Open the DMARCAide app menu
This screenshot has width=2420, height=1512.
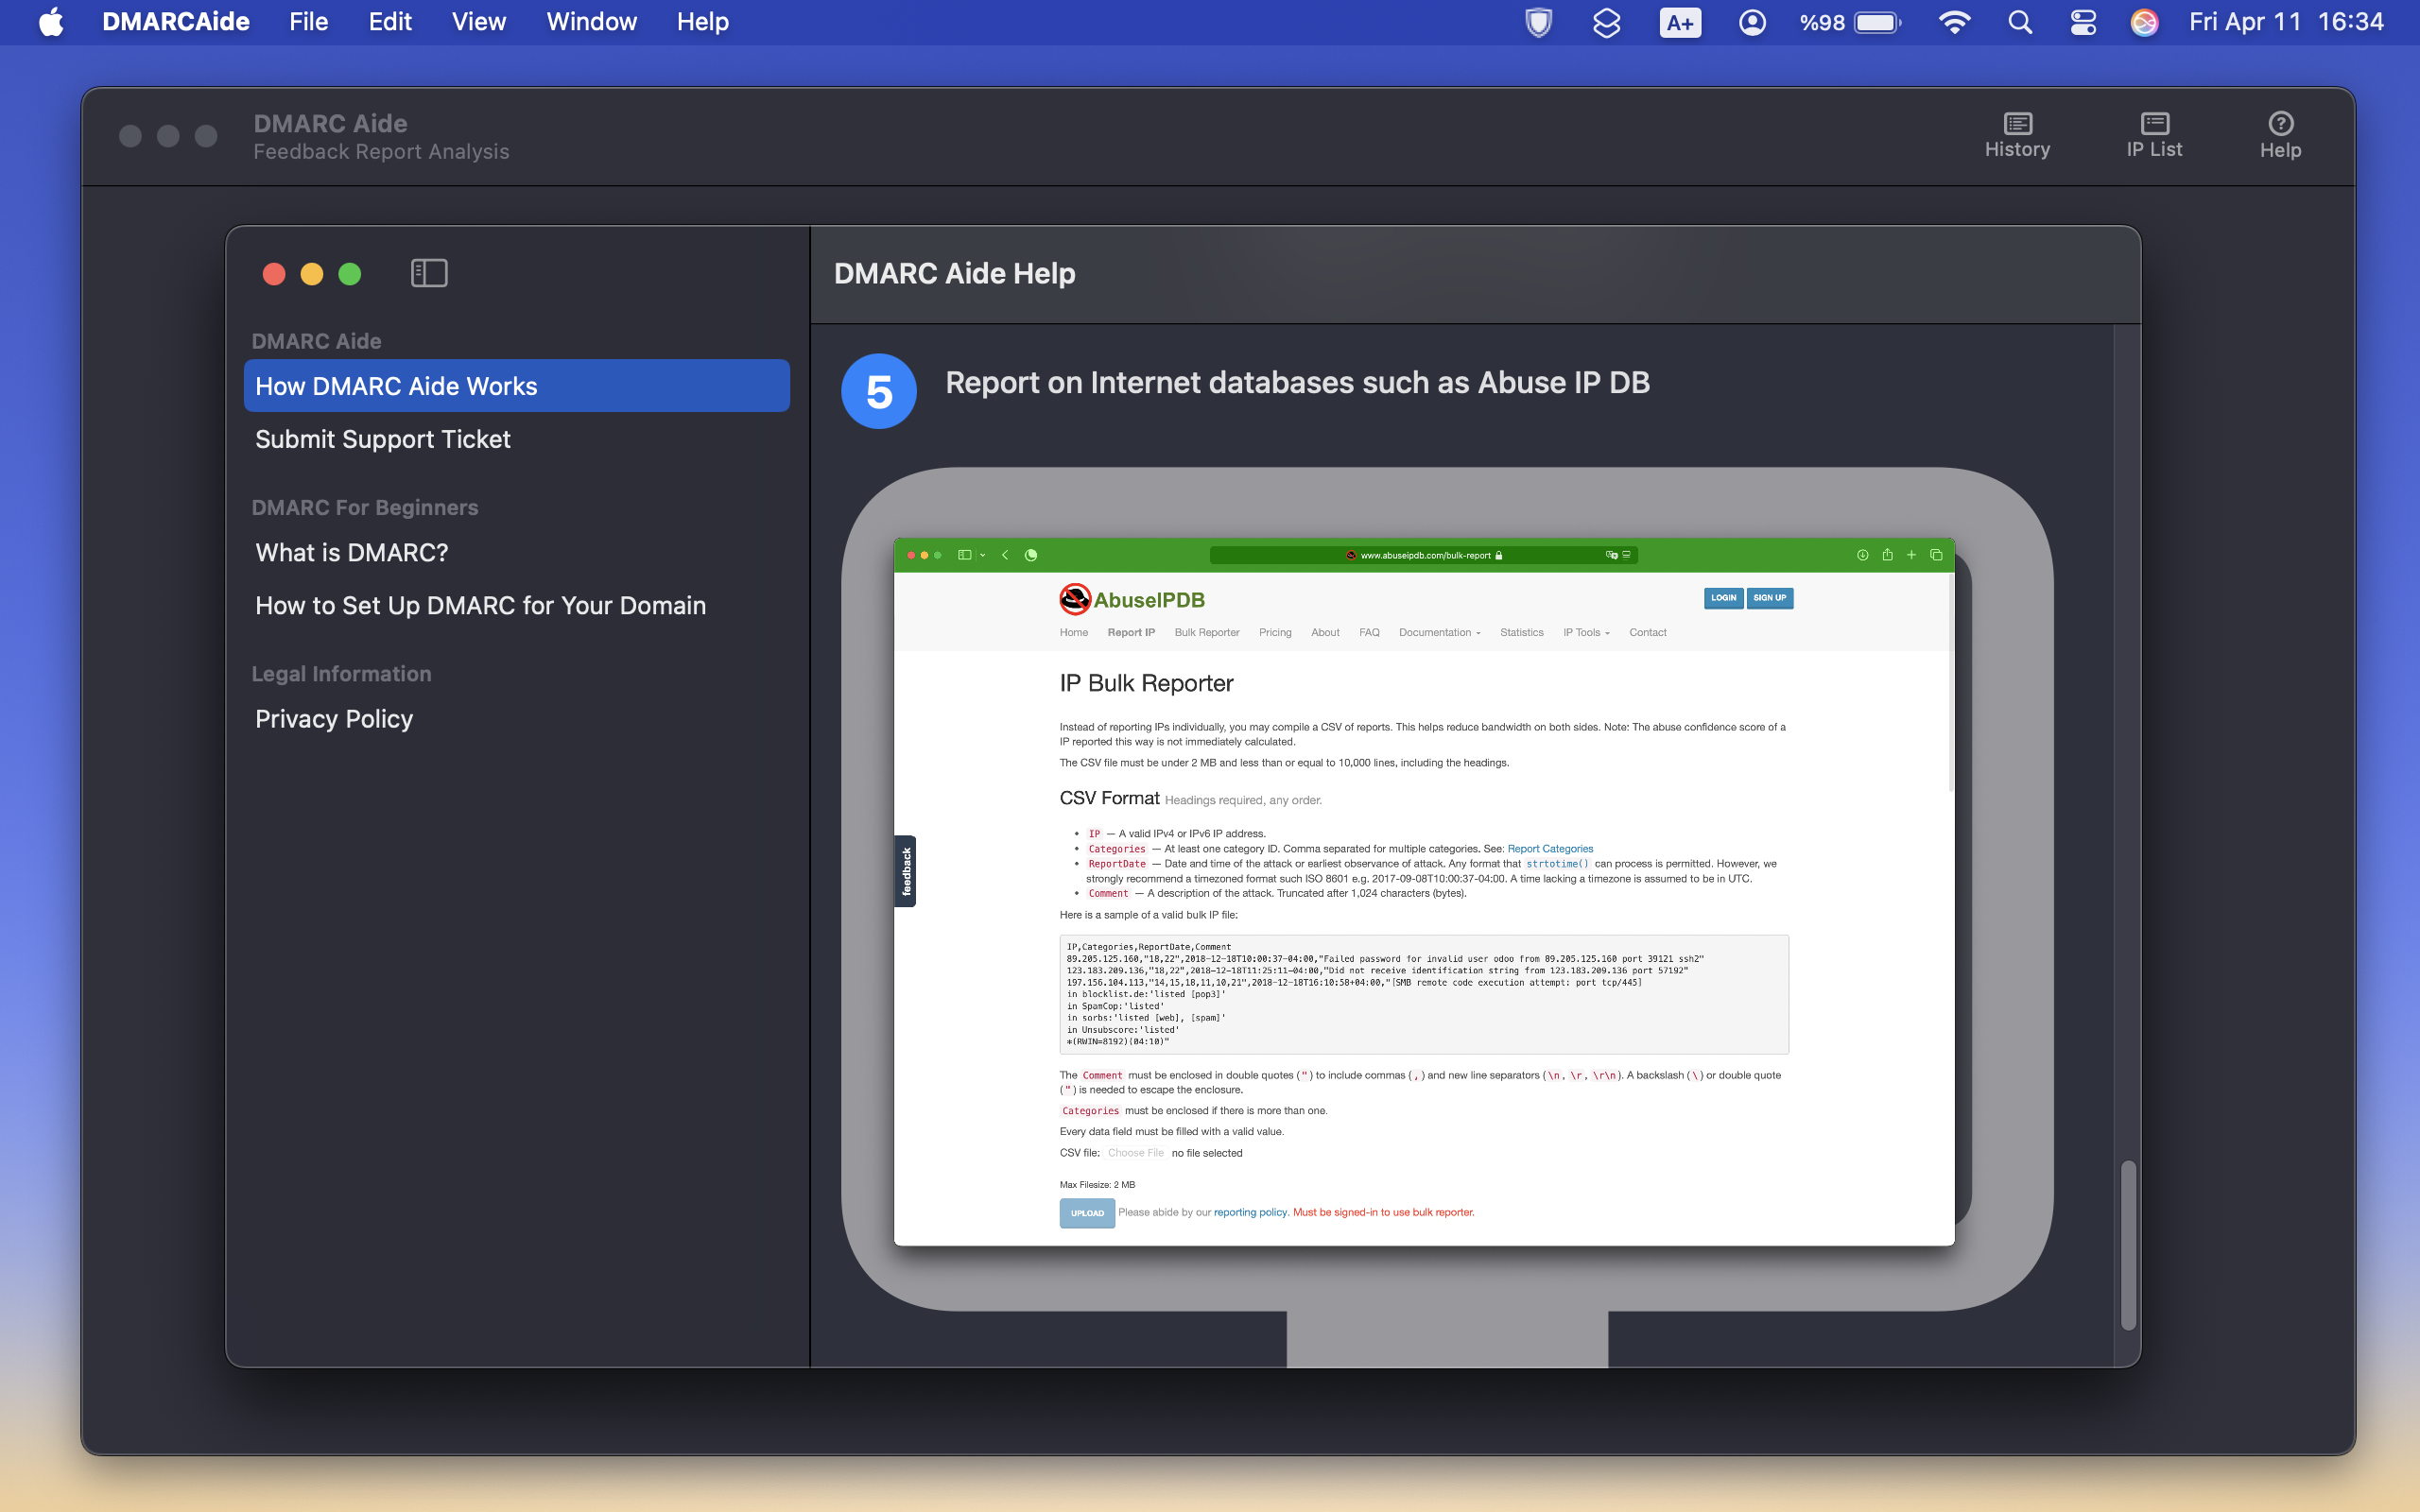point(176,22)
